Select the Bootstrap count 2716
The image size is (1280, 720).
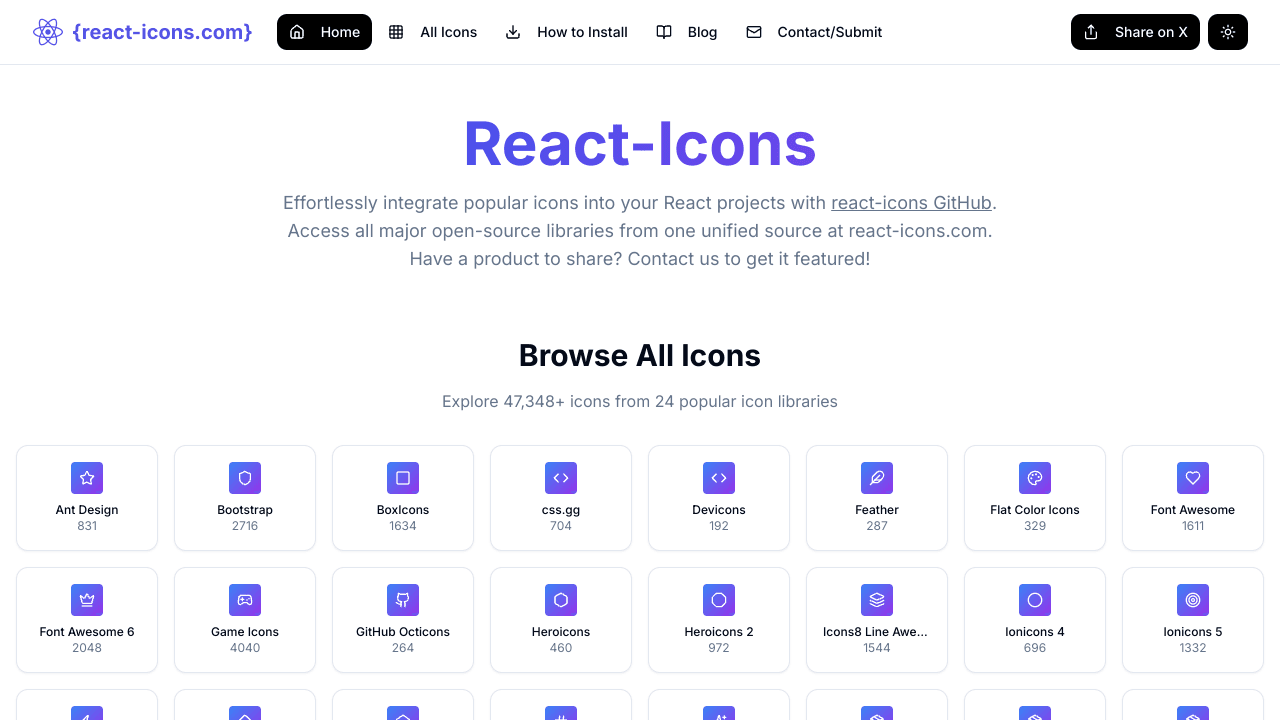(245, 526)
